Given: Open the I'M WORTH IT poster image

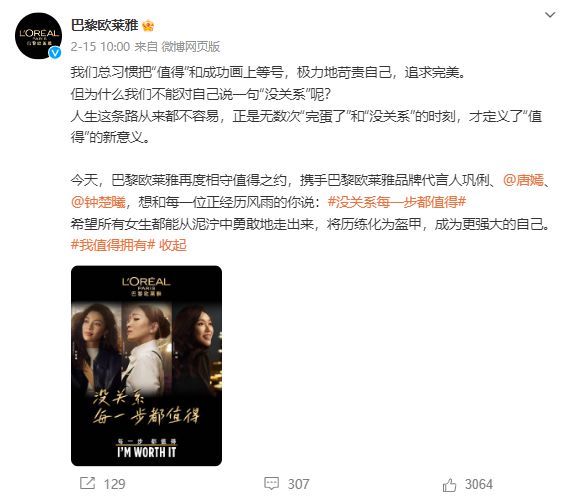Looking at the screenshot, I should pos(146,366).
